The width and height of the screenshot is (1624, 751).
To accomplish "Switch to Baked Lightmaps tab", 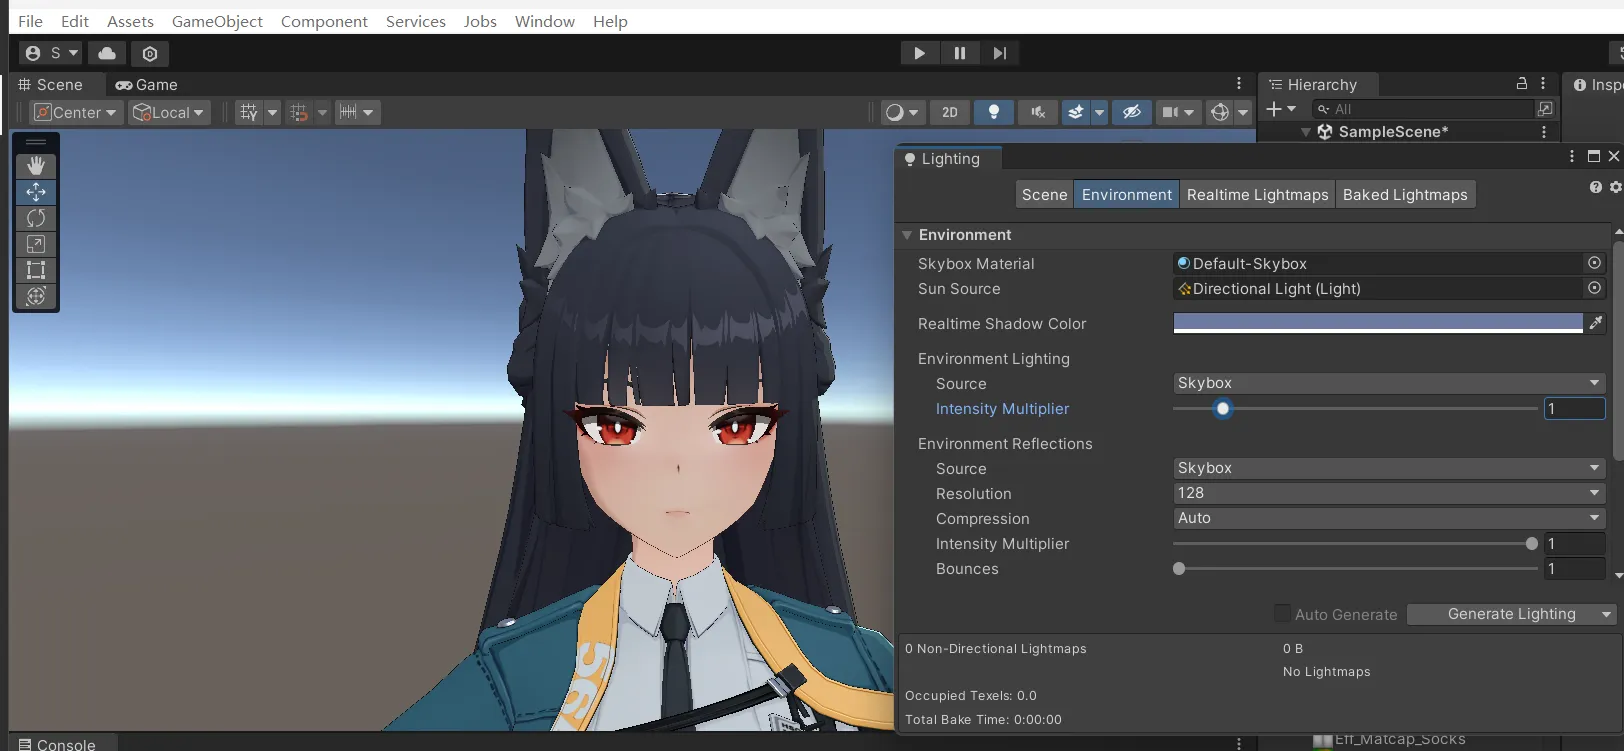I will tap(1404, 195).
